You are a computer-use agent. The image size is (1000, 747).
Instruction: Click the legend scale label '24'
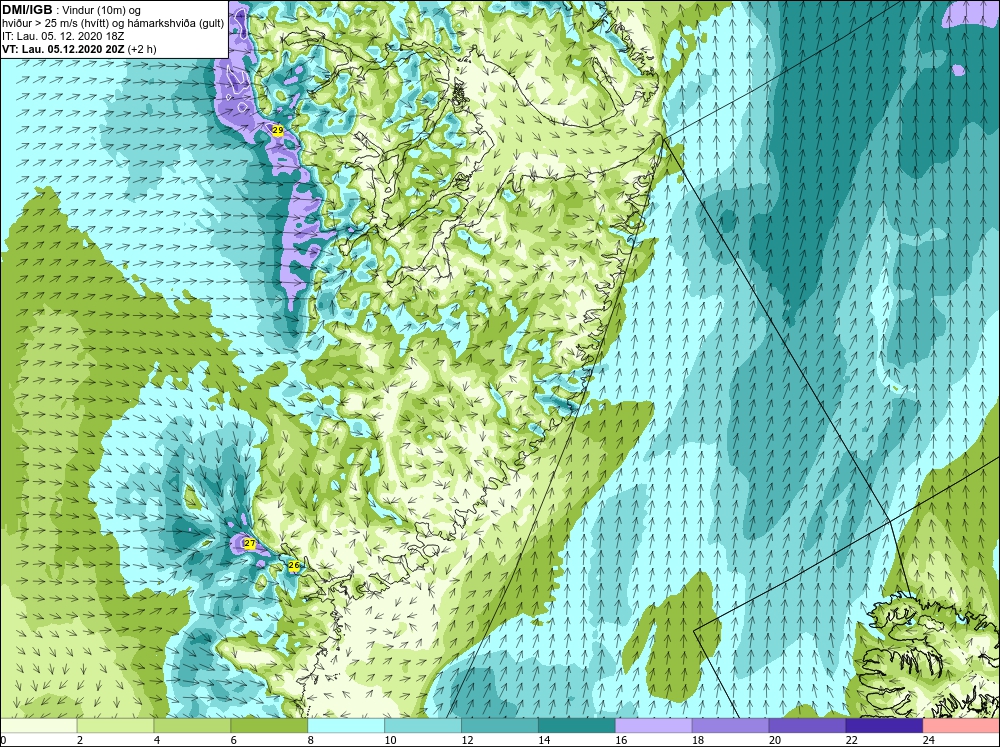point(929,740)
